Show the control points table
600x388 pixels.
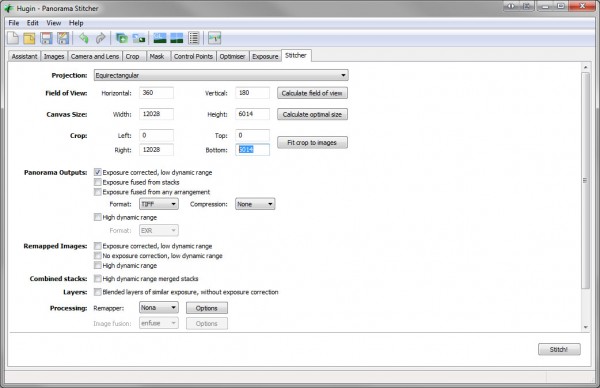coord(194,38)
